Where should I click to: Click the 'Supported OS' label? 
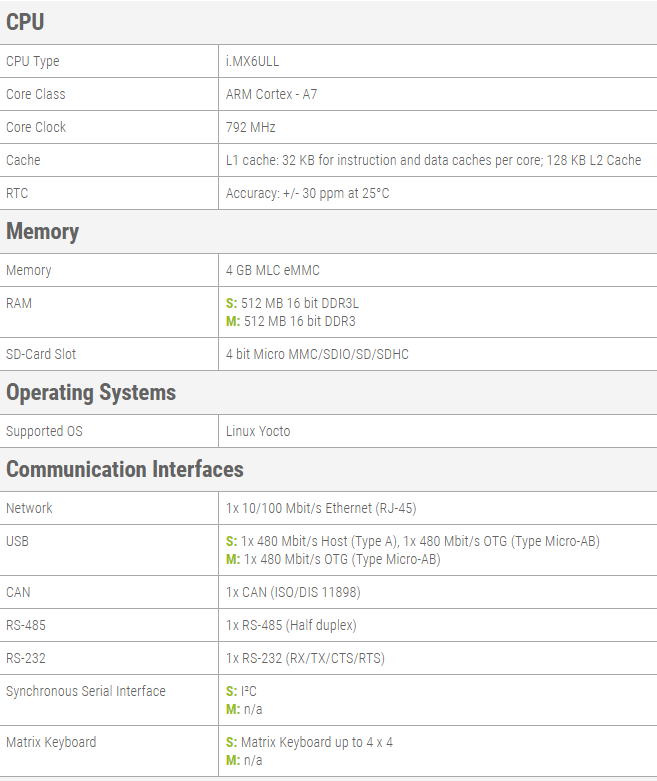(x=44, y=431)
